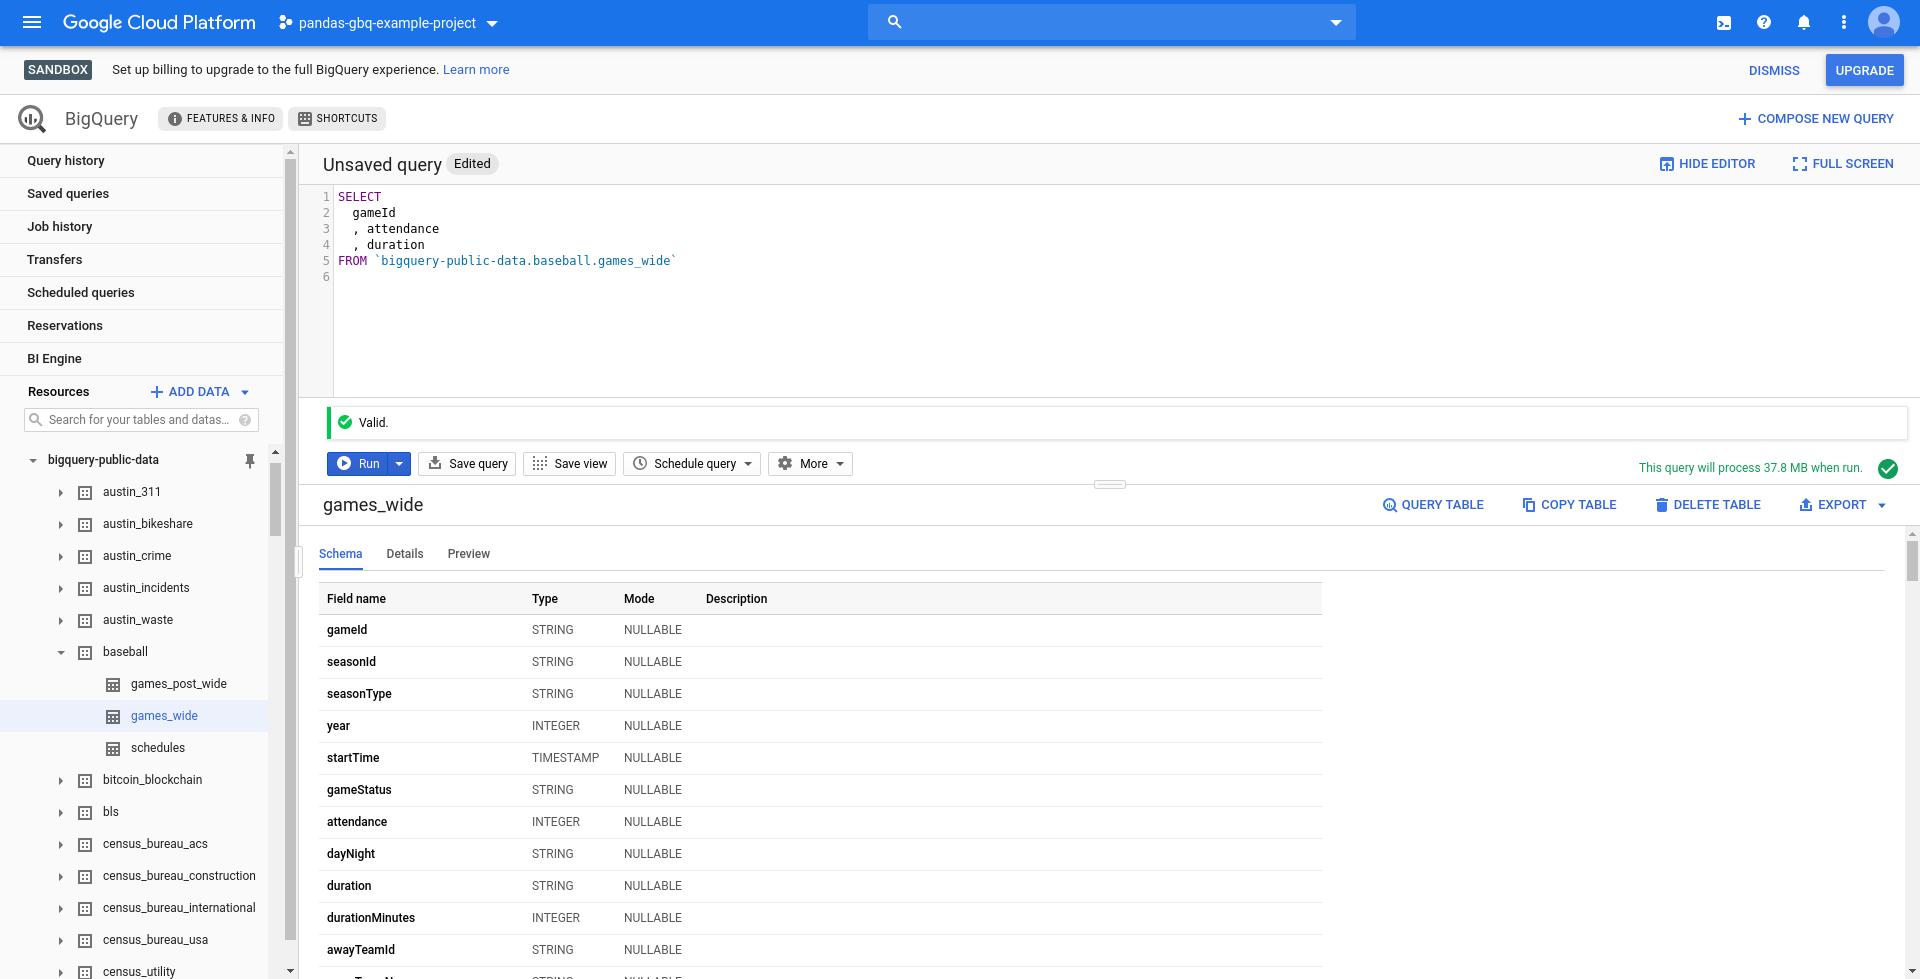
Task: Click the search magnifier icon in top bar
Action: point(895,22)
